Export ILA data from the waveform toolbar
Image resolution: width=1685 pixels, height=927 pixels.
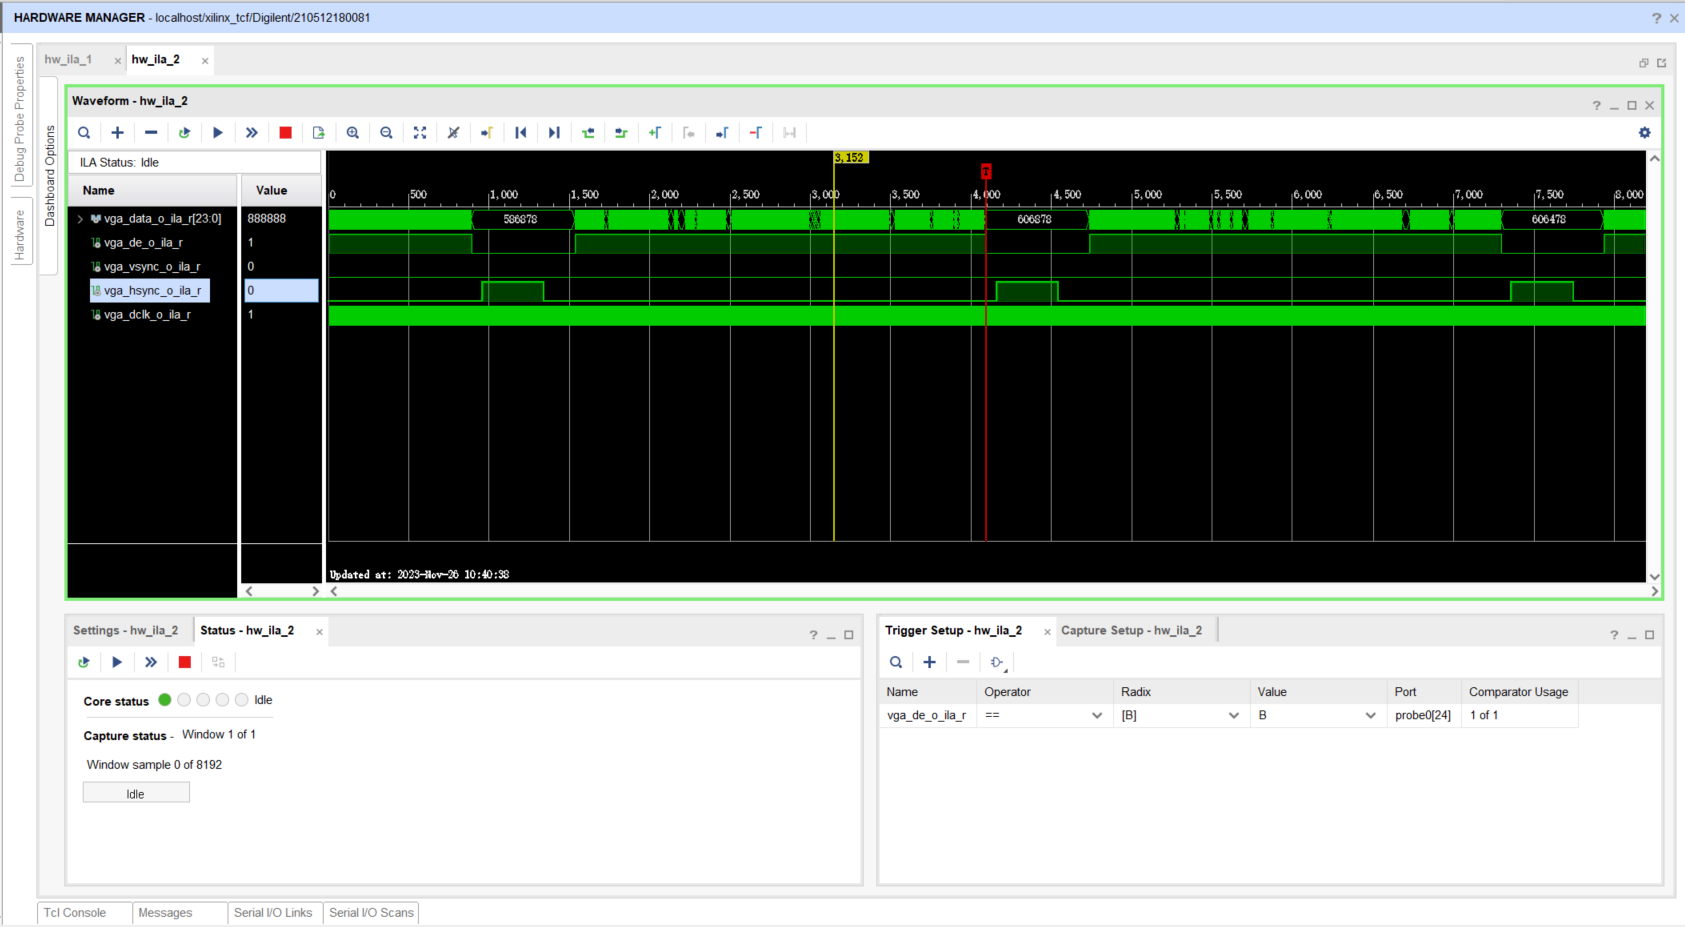(x=318, y=132)
